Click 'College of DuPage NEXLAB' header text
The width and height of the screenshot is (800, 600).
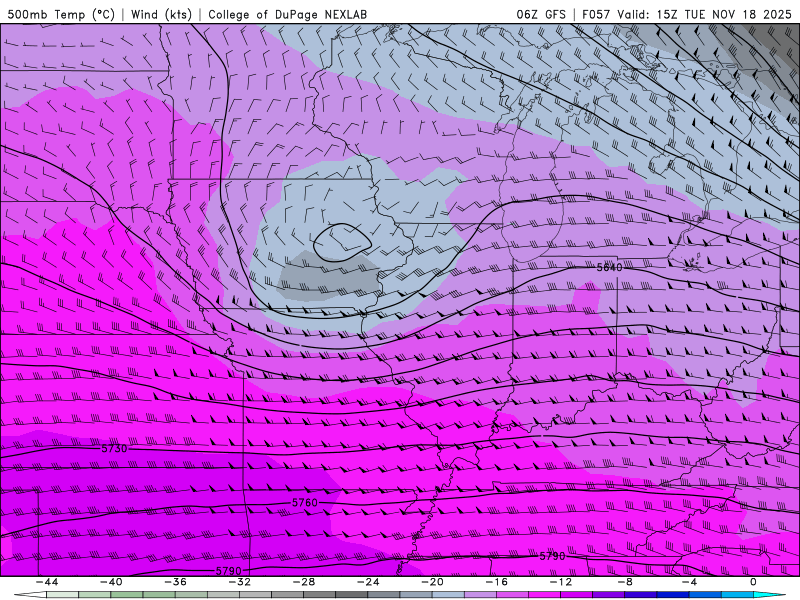pyautogui.click(x=287, y=14)
